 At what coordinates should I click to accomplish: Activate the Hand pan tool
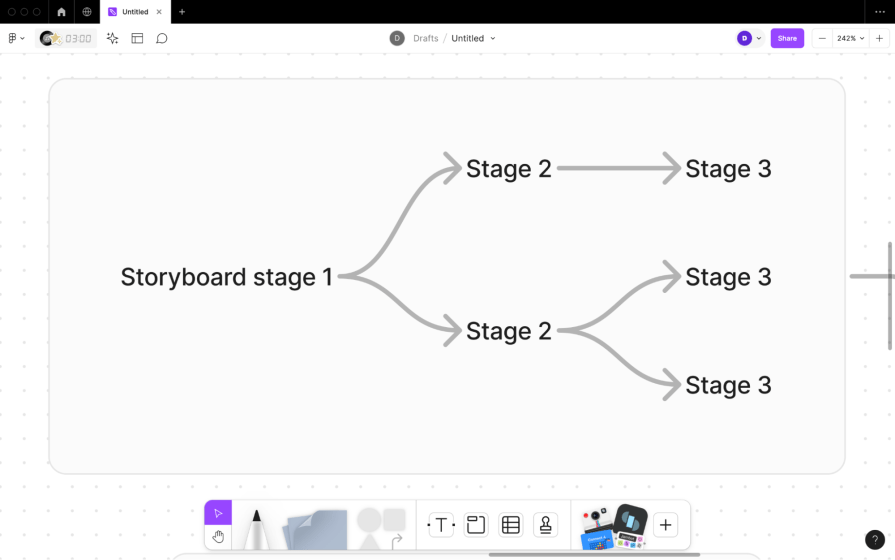(218, 537)
